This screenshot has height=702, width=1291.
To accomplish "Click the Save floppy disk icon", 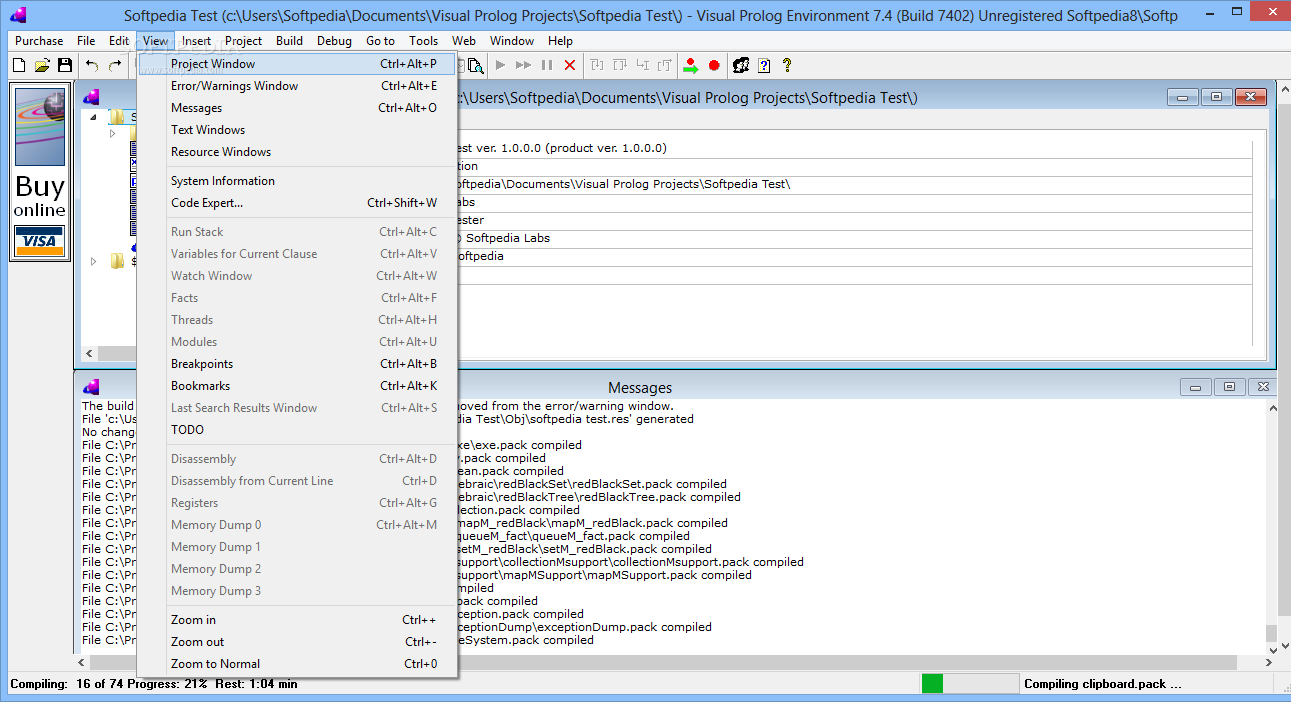I will 65,65.
